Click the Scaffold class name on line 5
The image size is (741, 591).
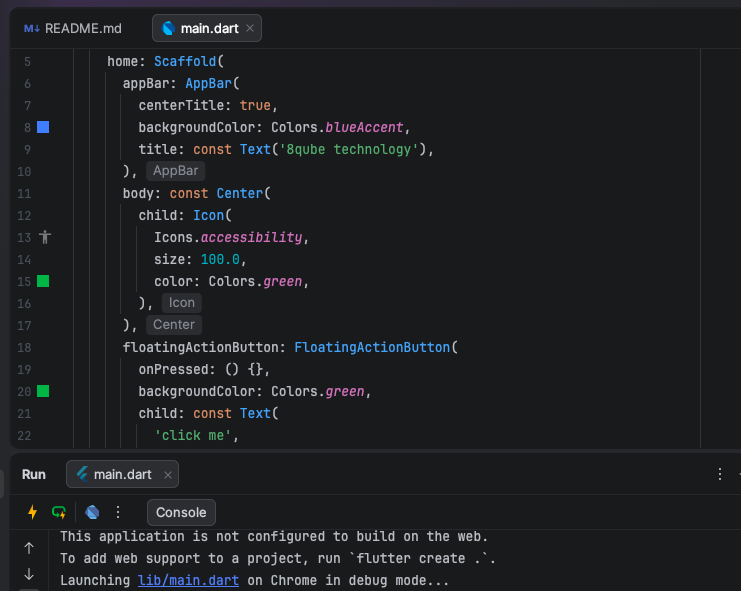click(185, 61)
